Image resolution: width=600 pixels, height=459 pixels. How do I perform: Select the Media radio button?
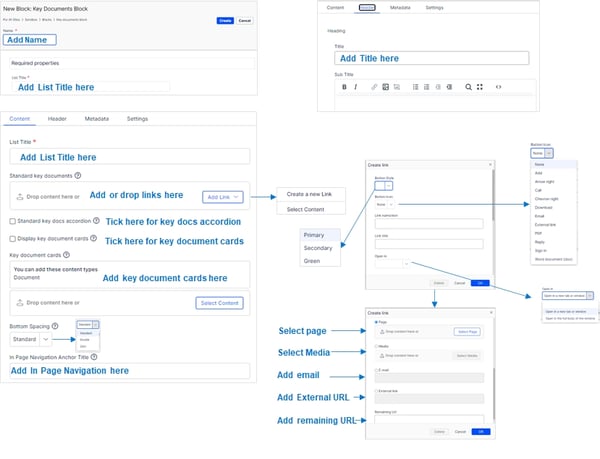coord(377,346)
